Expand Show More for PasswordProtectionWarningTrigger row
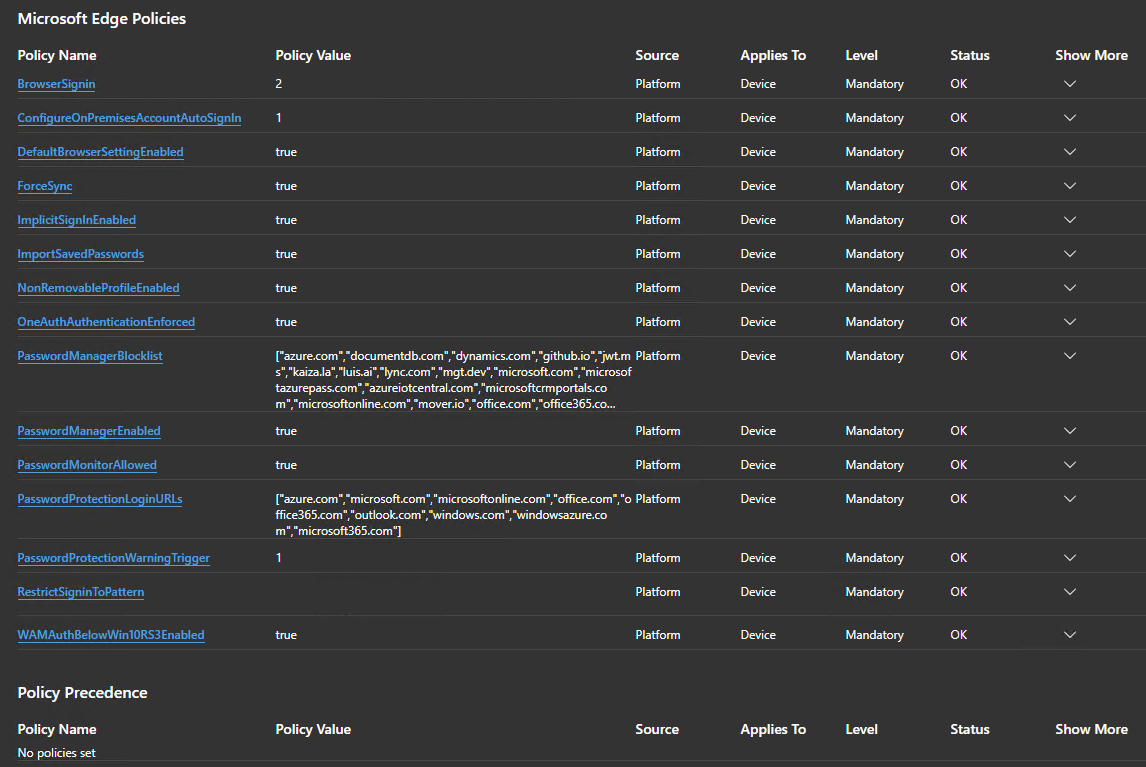Image resolution: width=1146 pixels, height=767 pixels. [x=1070, y=558]
